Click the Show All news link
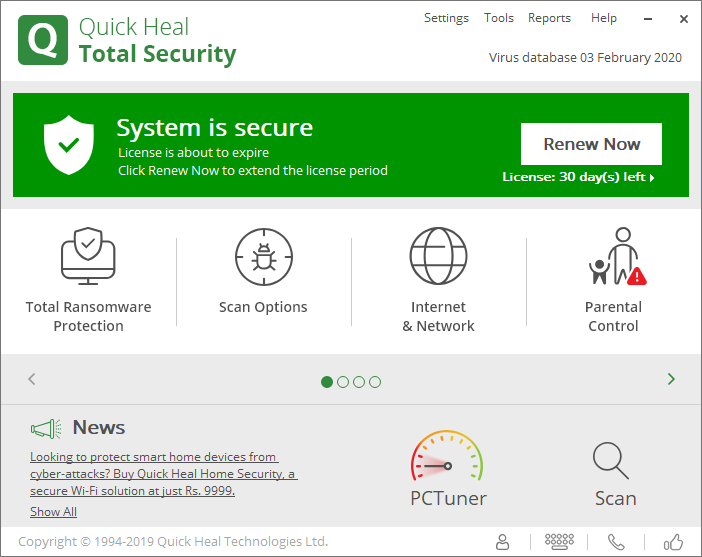 tap(53, 512)
